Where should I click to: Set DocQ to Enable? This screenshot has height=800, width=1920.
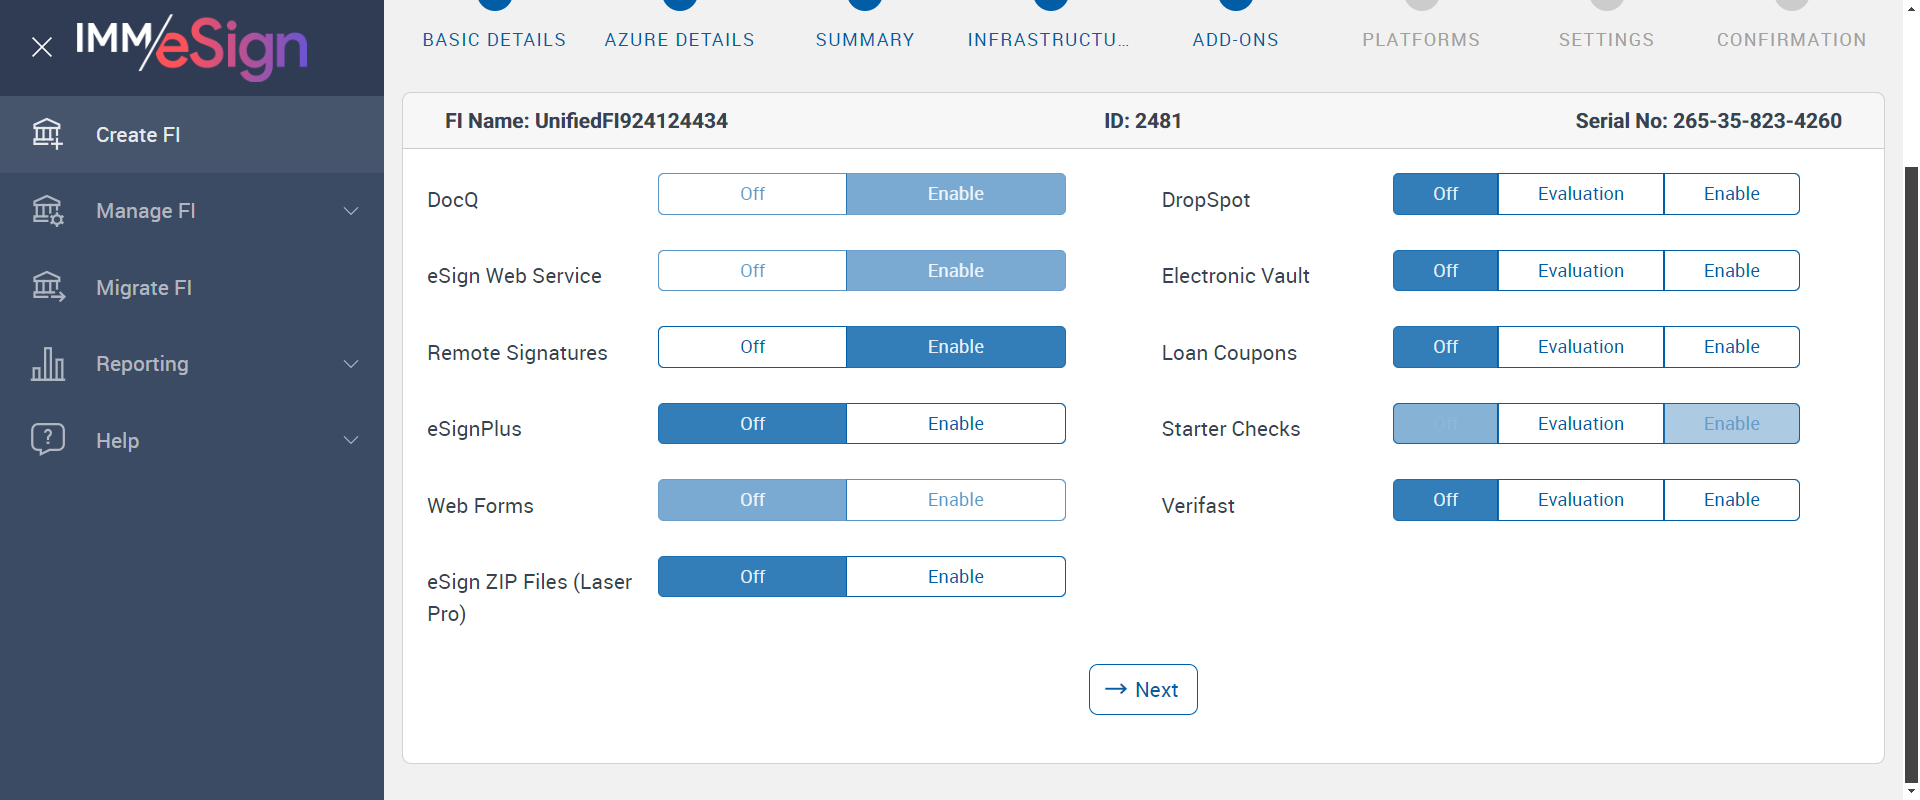coord(956,194)
